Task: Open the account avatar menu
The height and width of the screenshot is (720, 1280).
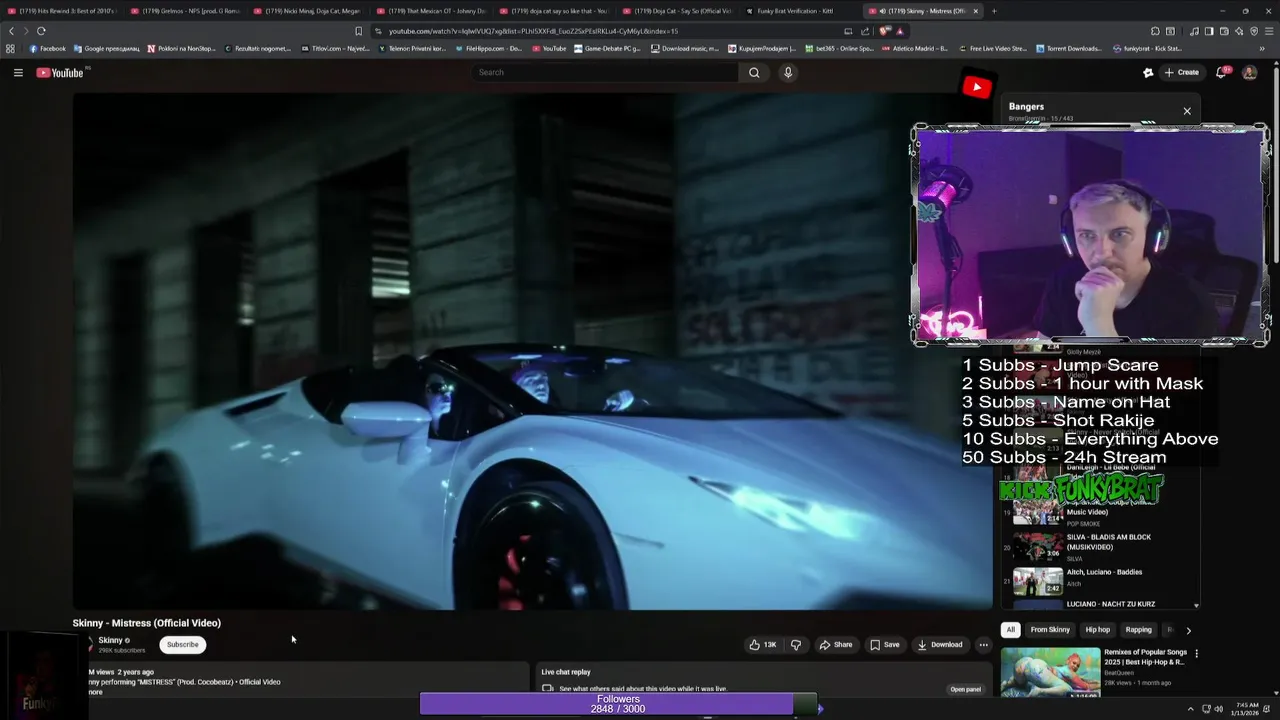Action: 1249,72
